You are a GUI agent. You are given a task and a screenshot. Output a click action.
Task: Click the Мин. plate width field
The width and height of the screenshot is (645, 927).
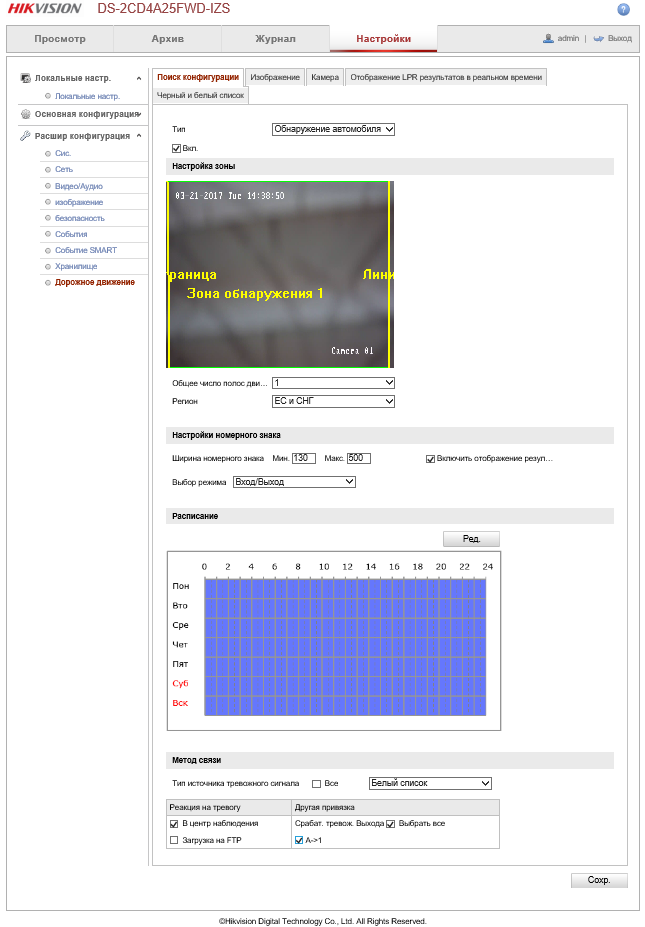click(304, 458)
